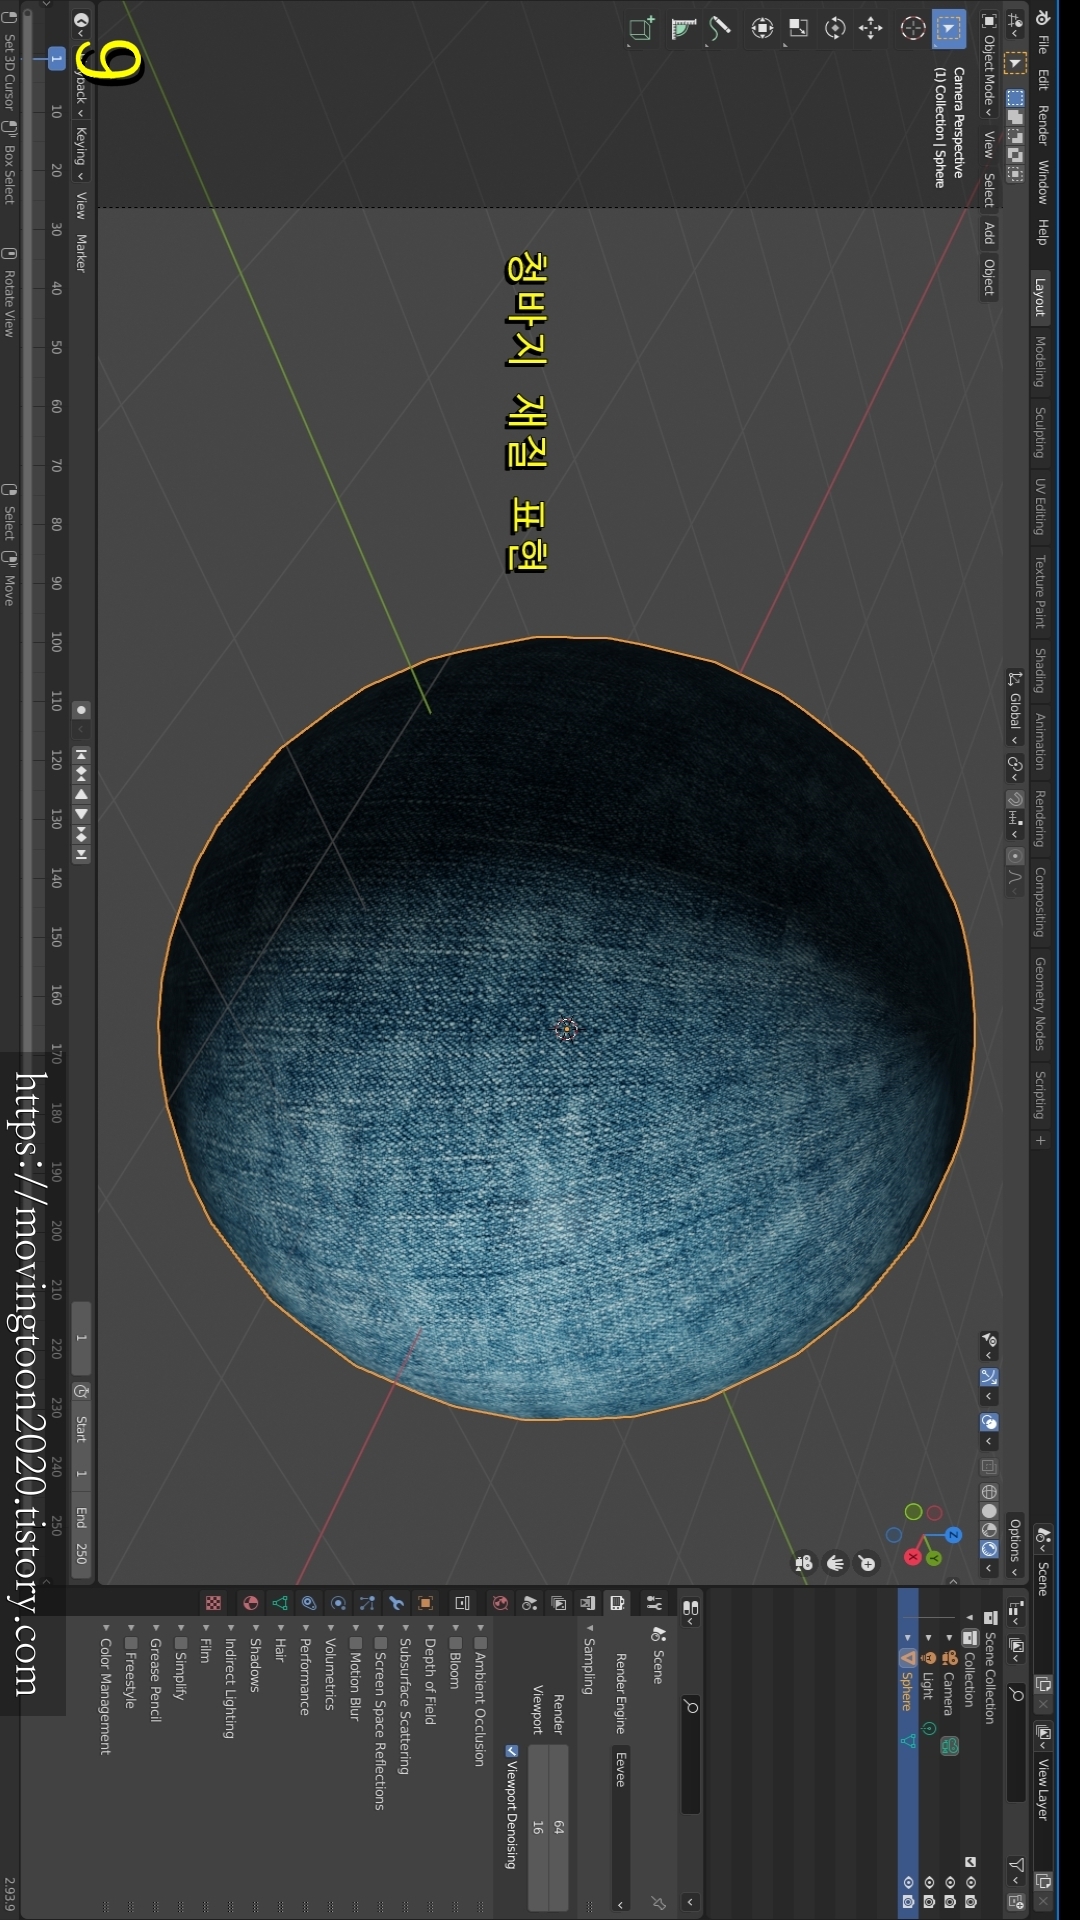Choose the Transform tool
The image size is (1080, 1920).
[762, 29]
